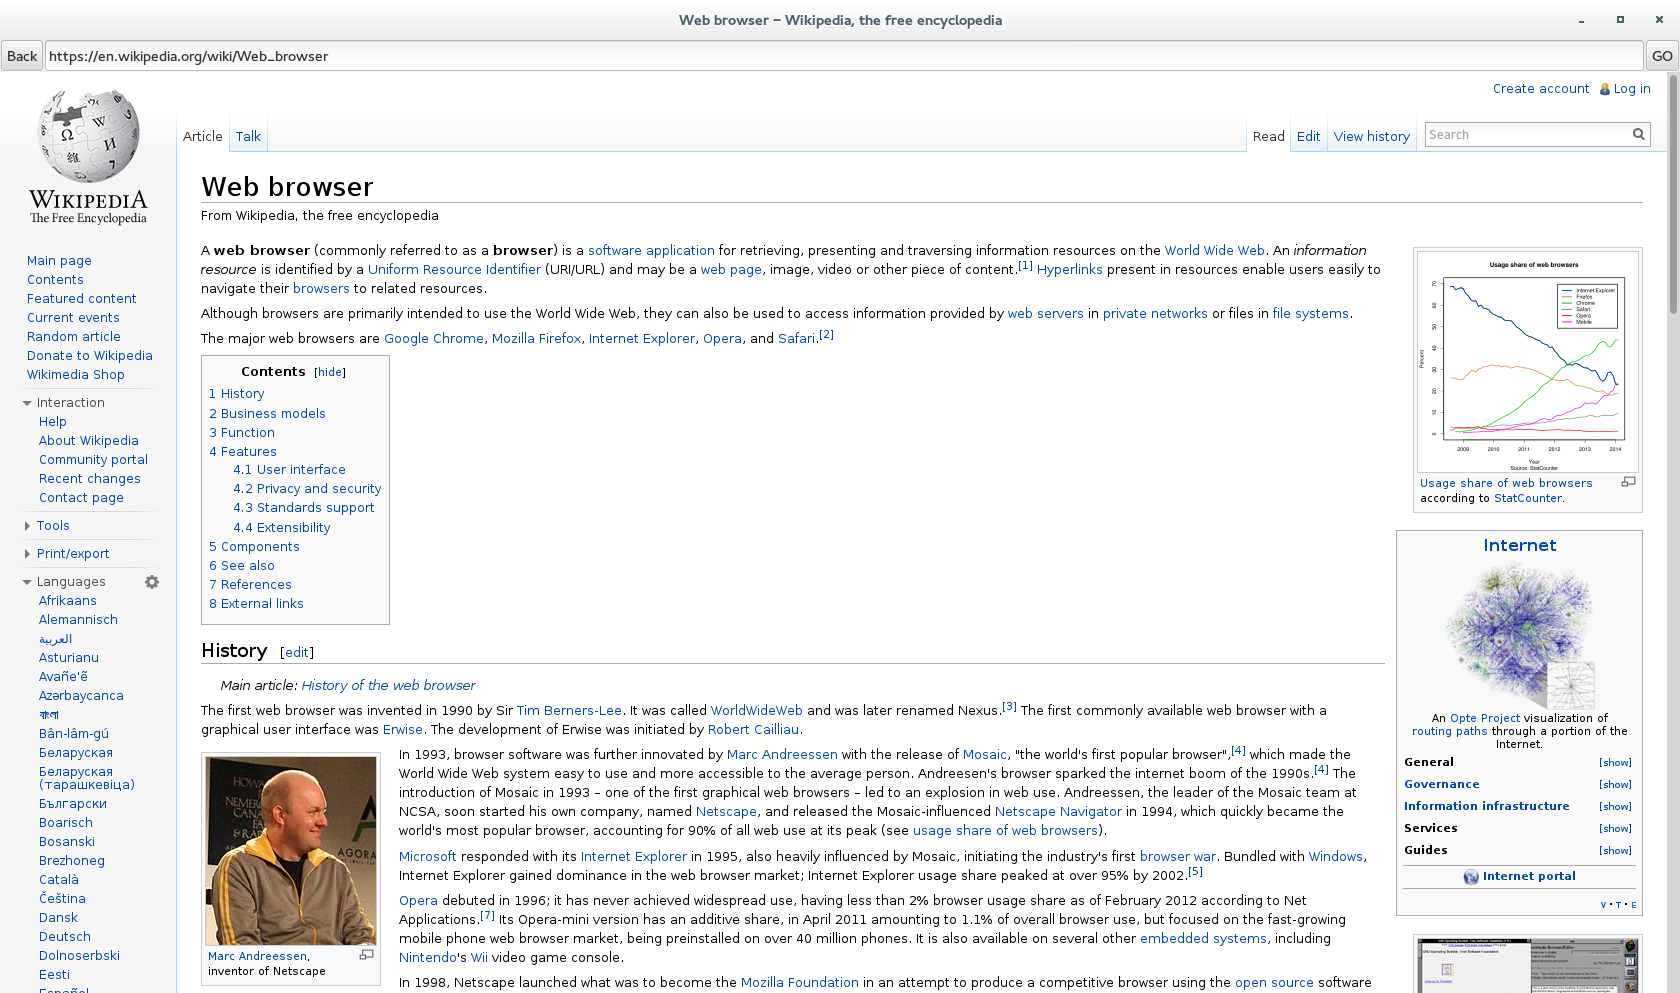1680x993 pixels.
Task: Click the Internet portal globe icon
Action: (1471, 877)
